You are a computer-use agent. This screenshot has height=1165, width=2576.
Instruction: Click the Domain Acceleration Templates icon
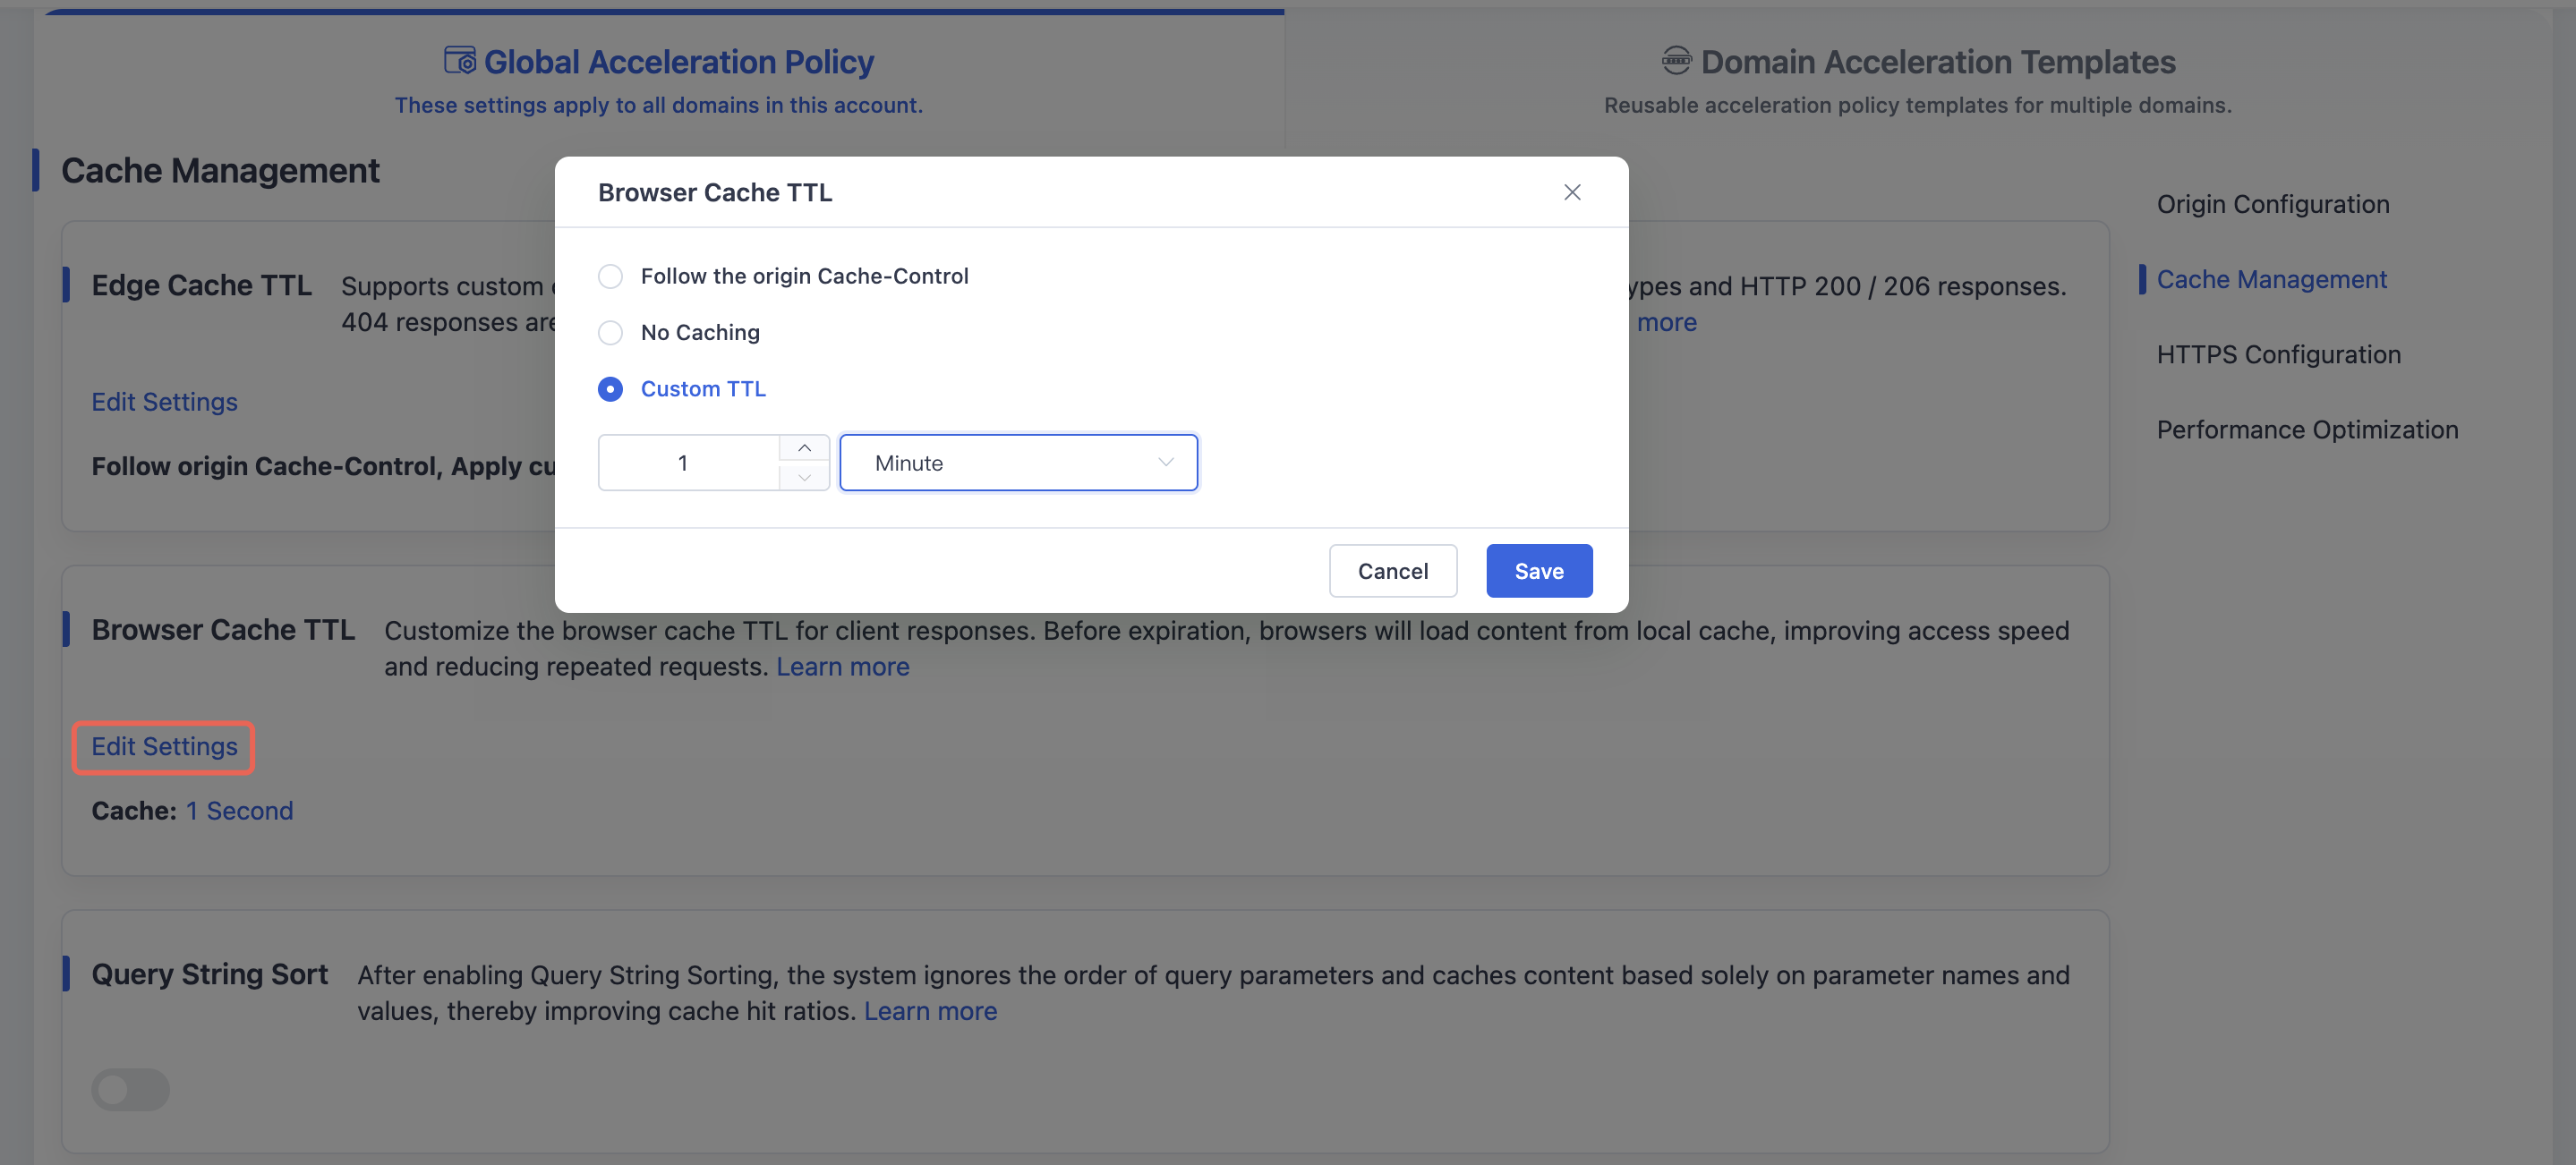1676,61
